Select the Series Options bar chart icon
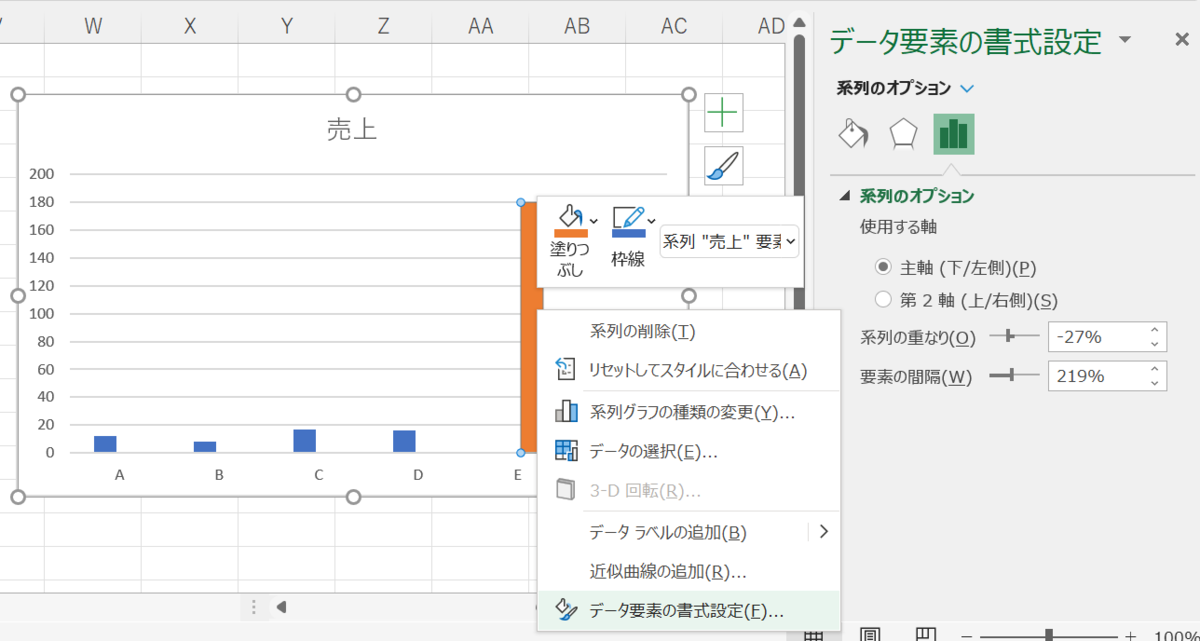This screenshot has height=641, width=1200. tap(953, 133)
